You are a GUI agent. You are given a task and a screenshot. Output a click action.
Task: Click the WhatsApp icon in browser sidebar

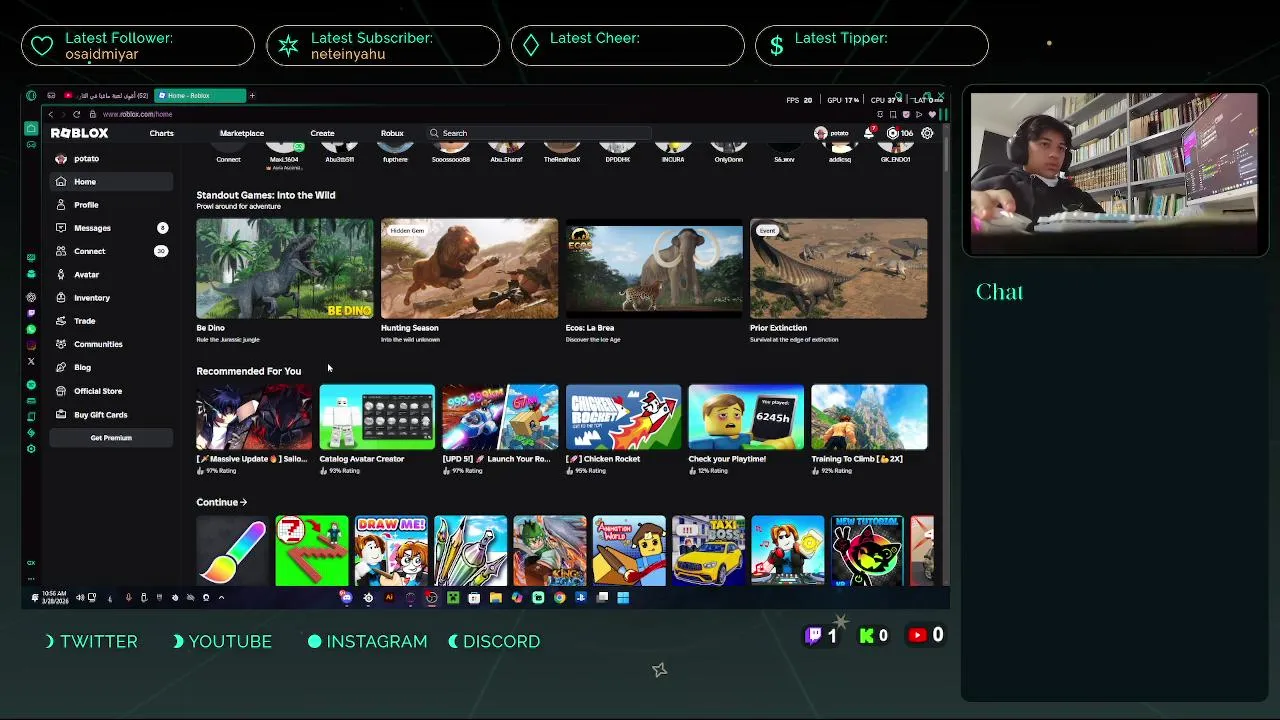tap(31, 329)
